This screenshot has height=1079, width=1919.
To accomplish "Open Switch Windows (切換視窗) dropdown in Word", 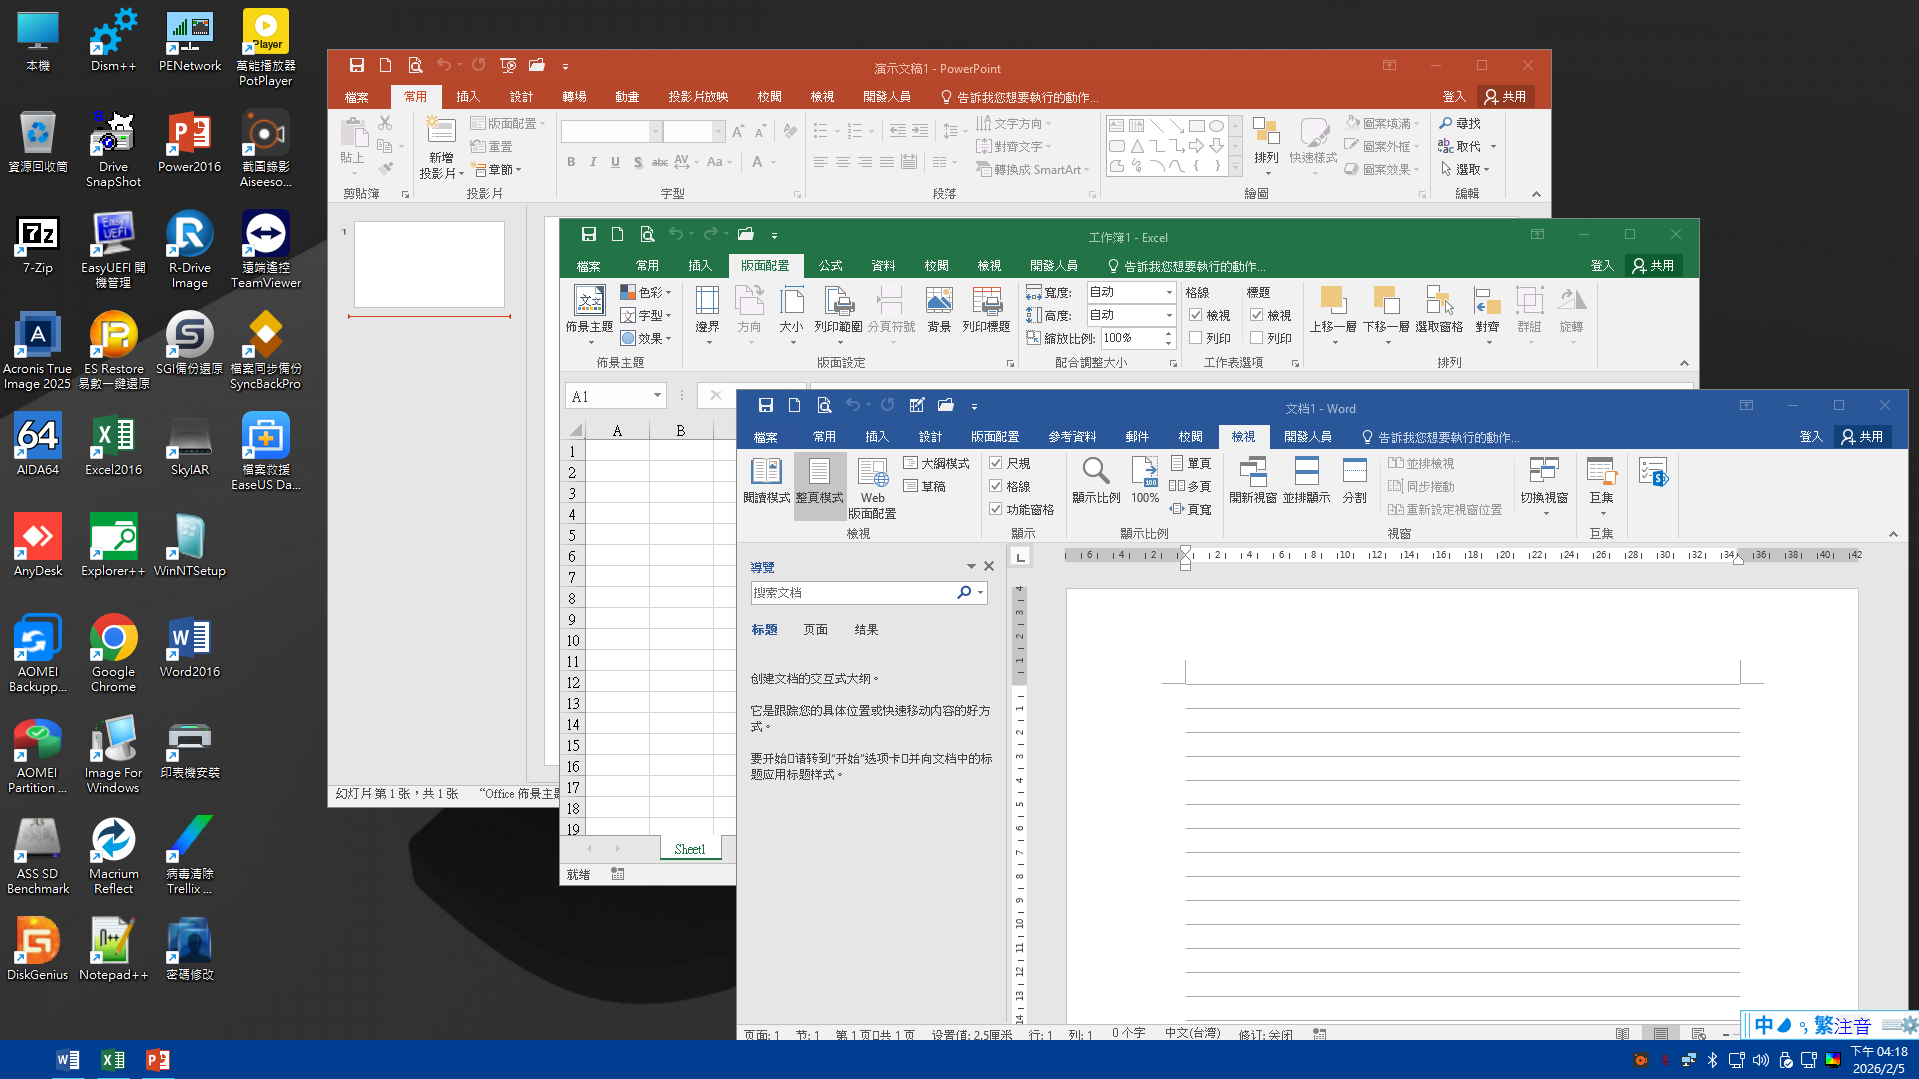I will [1544, 514].
